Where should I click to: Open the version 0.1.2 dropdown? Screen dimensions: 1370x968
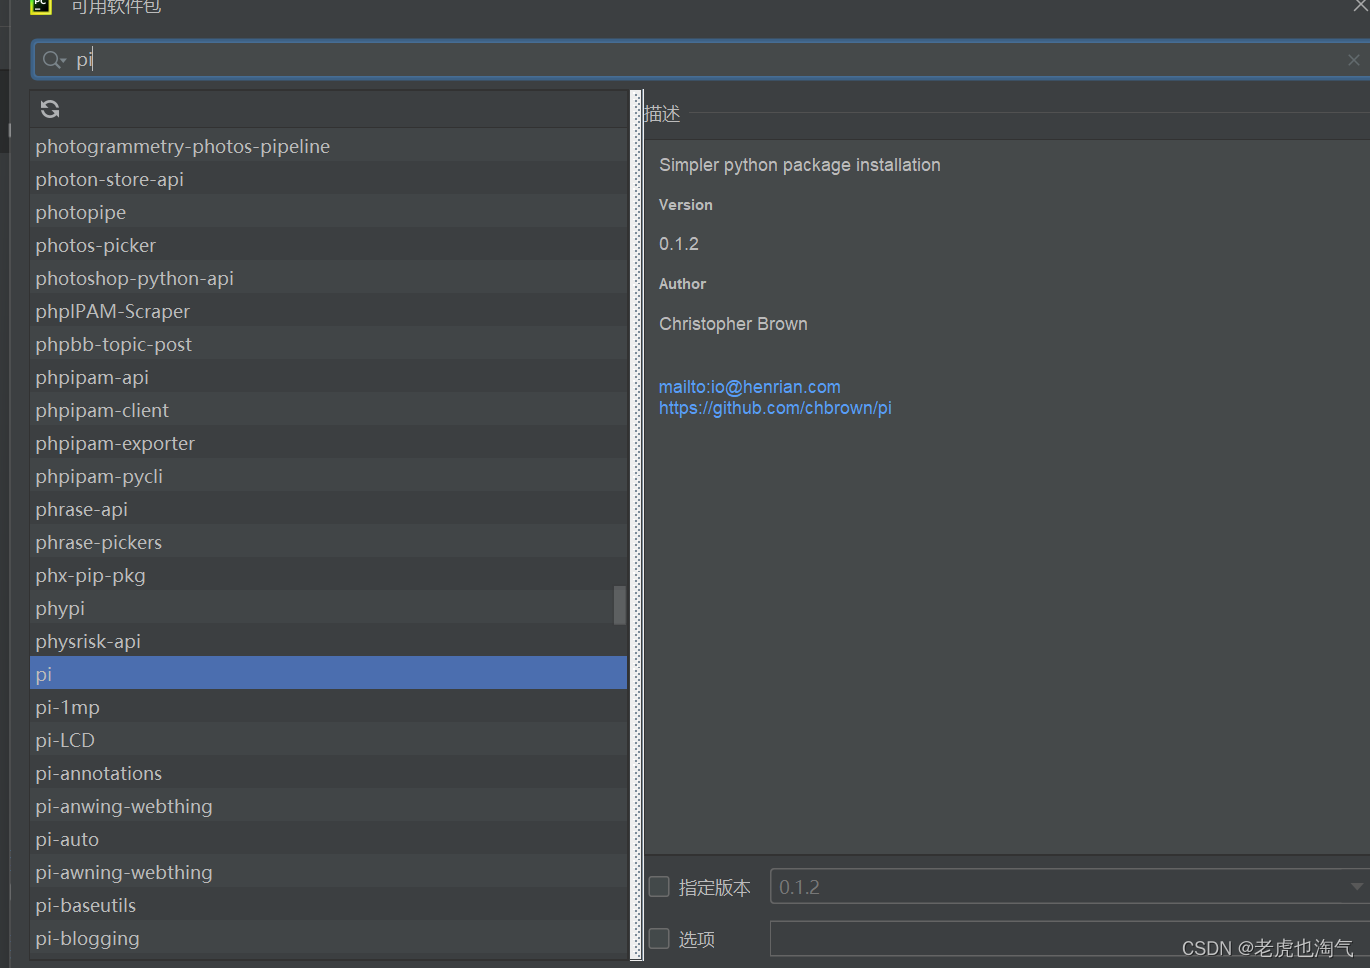(1356, 887)
